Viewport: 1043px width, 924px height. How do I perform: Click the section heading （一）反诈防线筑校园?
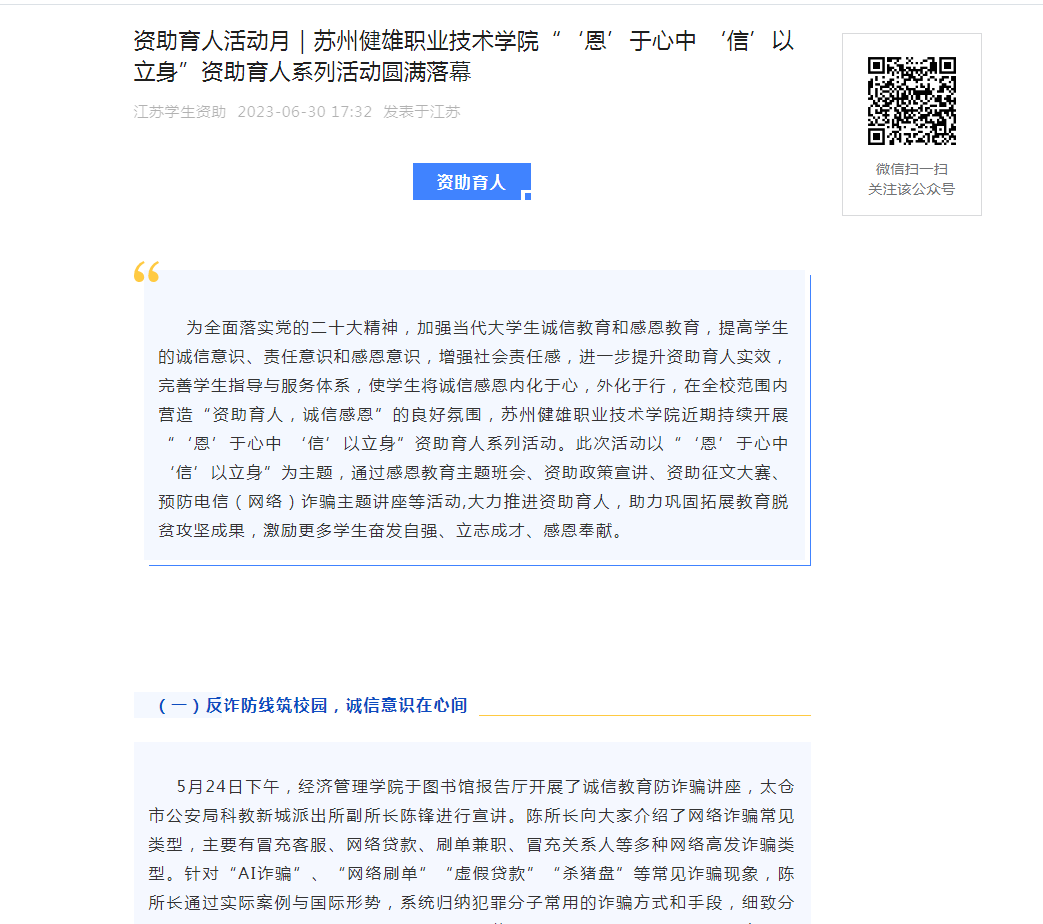312,705
